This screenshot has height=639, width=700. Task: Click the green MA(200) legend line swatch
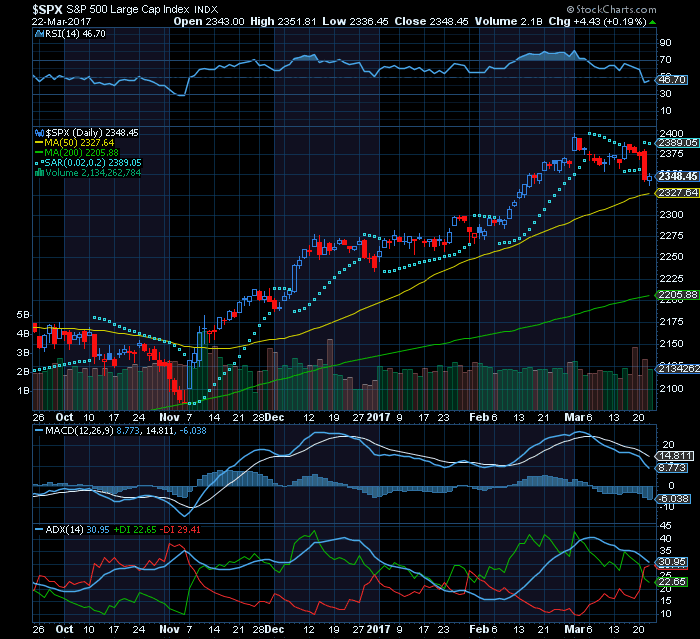pyautogui.click(x=39, y=153)
